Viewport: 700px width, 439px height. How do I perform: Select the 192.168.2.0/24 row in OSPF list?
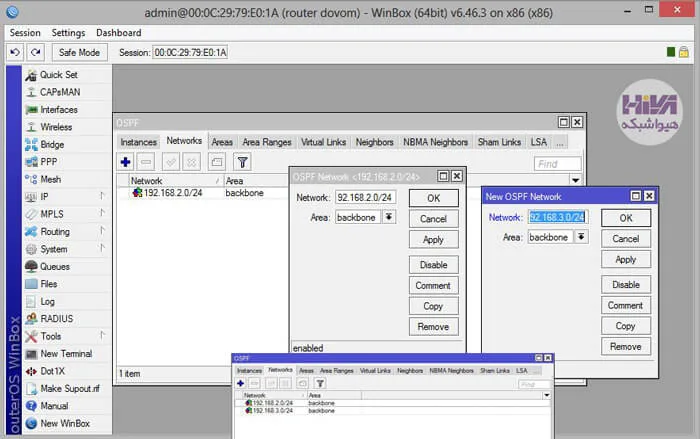(201, 193)
